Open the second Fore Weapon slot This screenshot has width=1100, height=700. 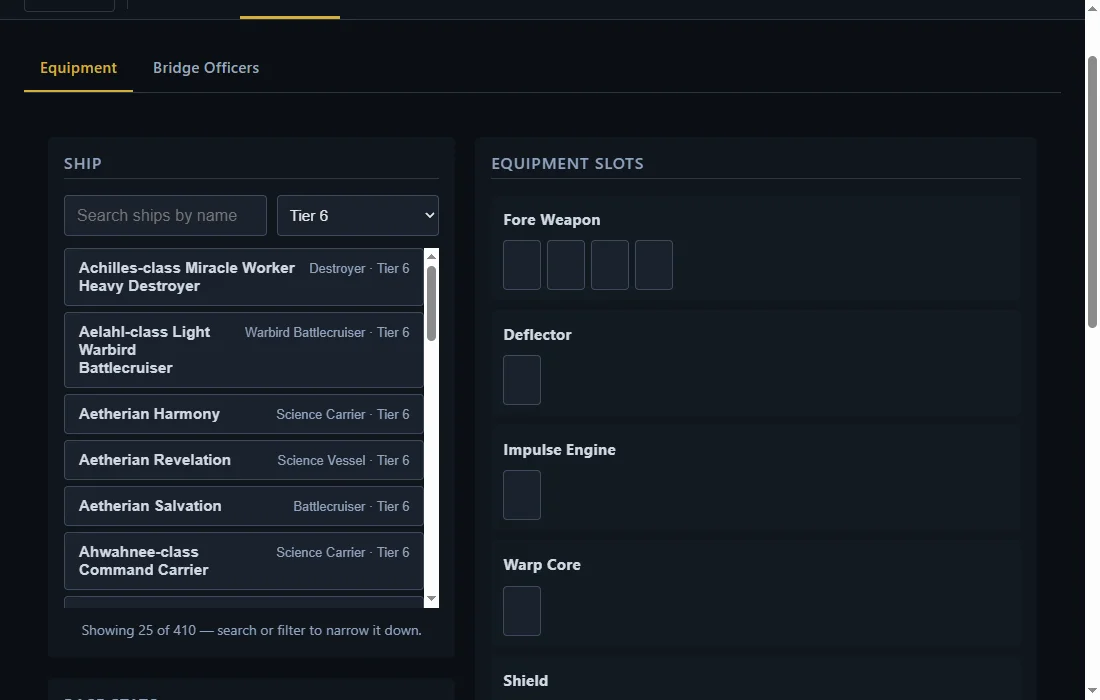click(566, 265)
